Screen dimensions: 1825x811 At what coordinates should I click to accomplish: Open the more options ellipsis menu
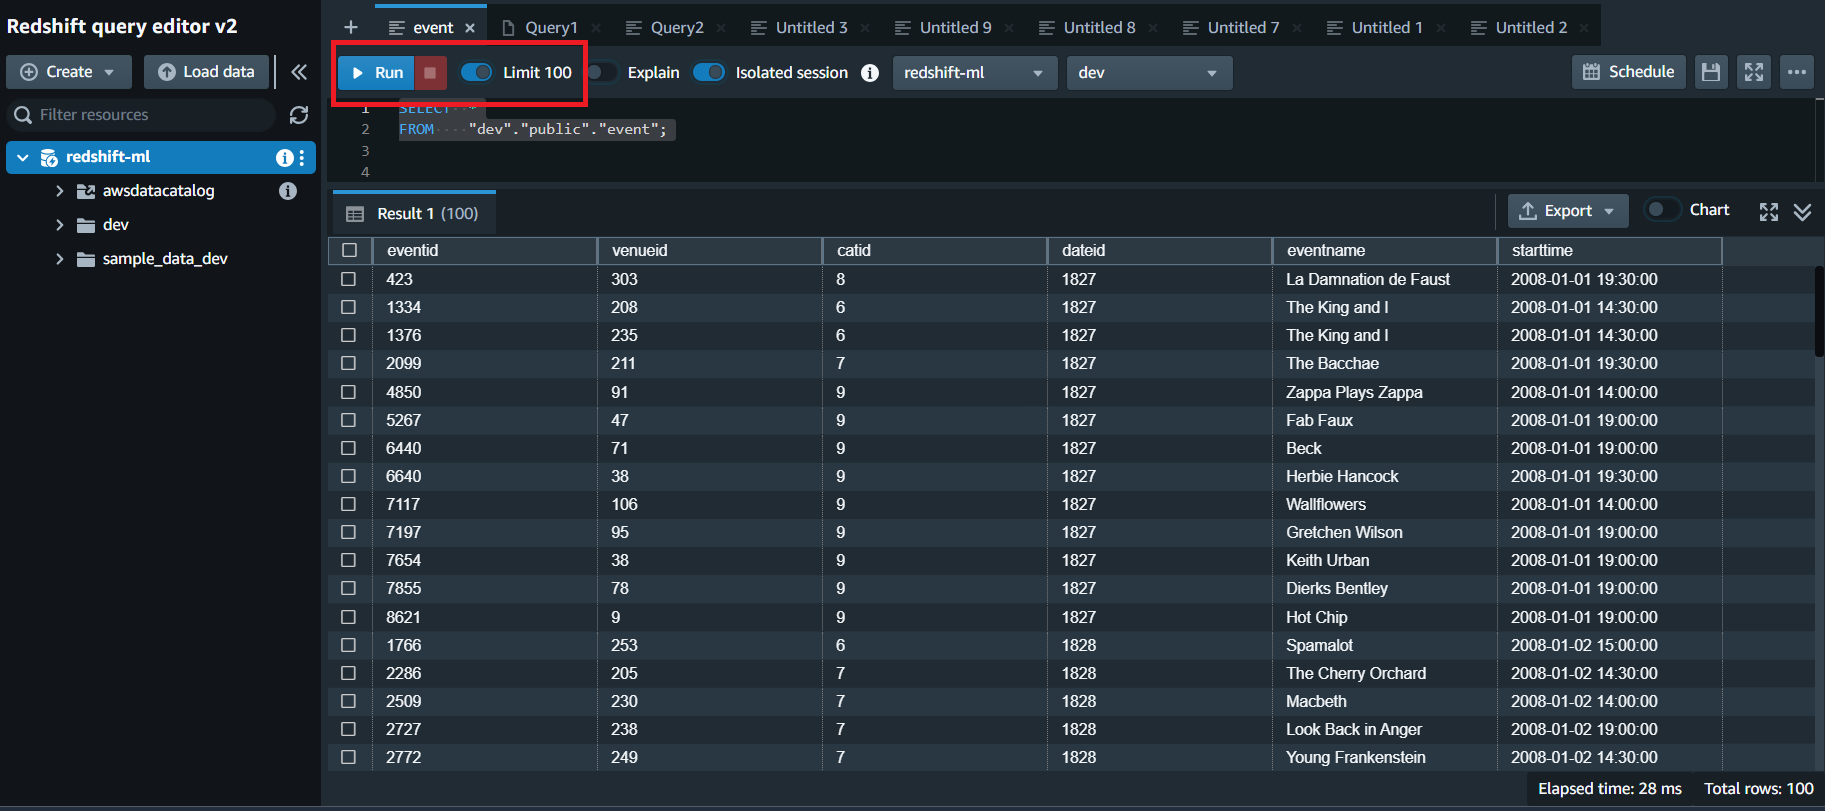point(1797,72)
